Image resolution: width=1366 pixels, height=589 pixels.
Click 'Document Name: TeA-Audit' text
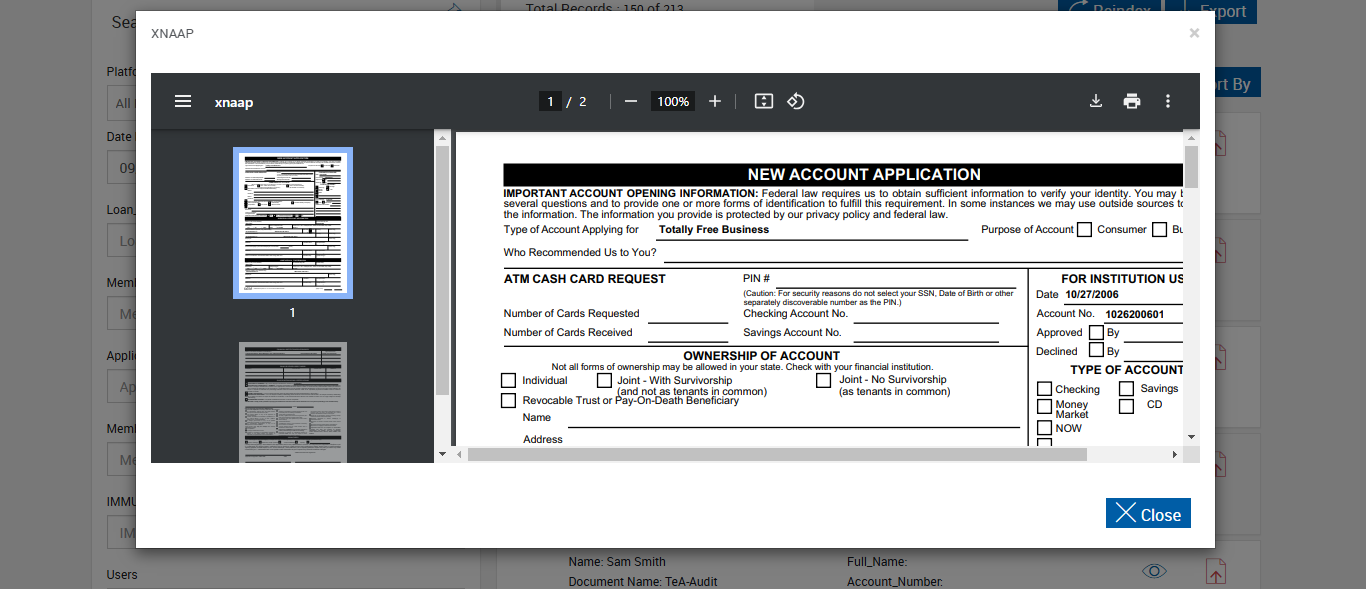[x=643, y=582]
